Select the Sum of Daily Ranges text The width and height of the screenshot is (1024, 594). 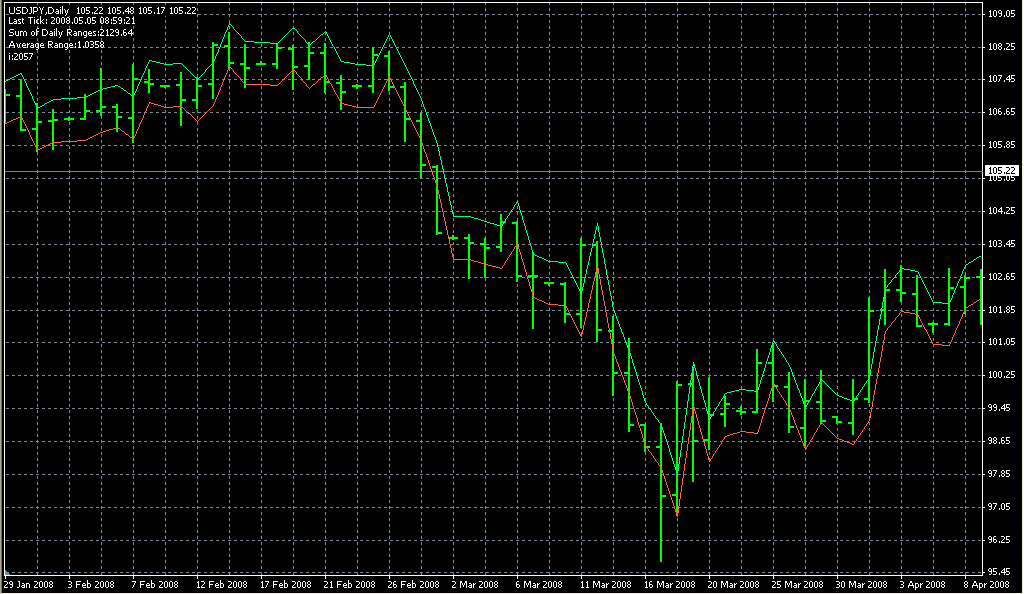point(70,33)
